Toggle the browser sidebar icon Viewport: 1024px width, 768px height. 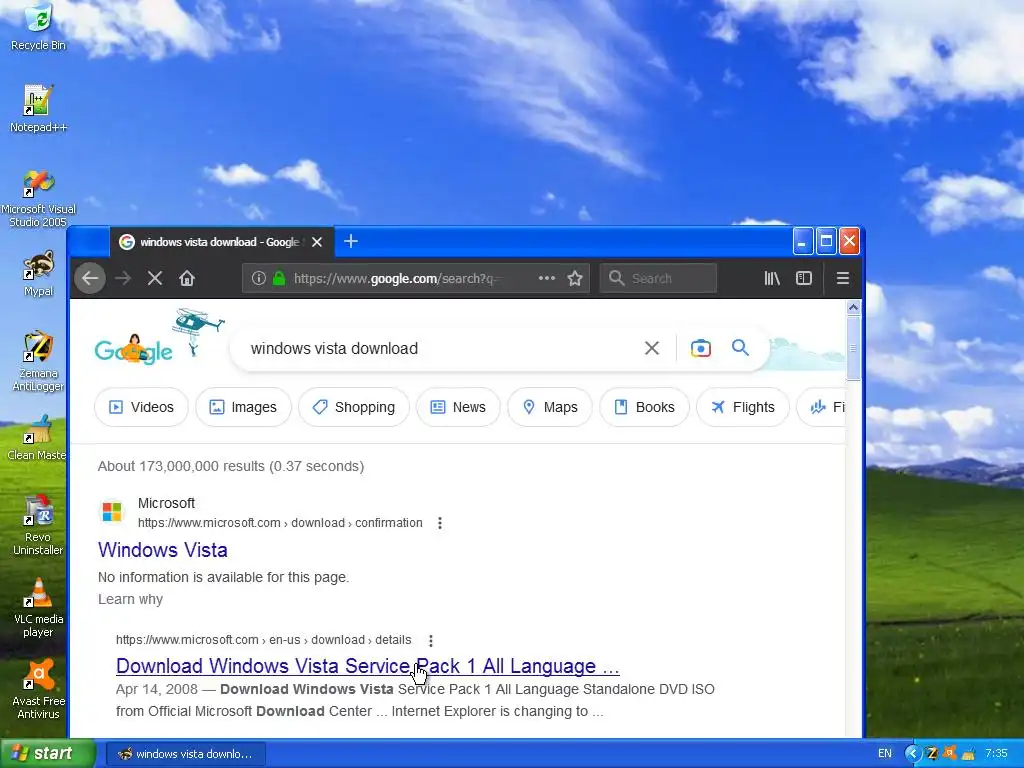804,278
